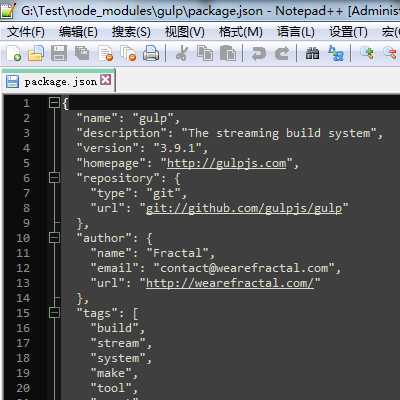The width and height of the screenshot is (400, 400).
Task: Undo the last edit
Action: pos(258,53)
